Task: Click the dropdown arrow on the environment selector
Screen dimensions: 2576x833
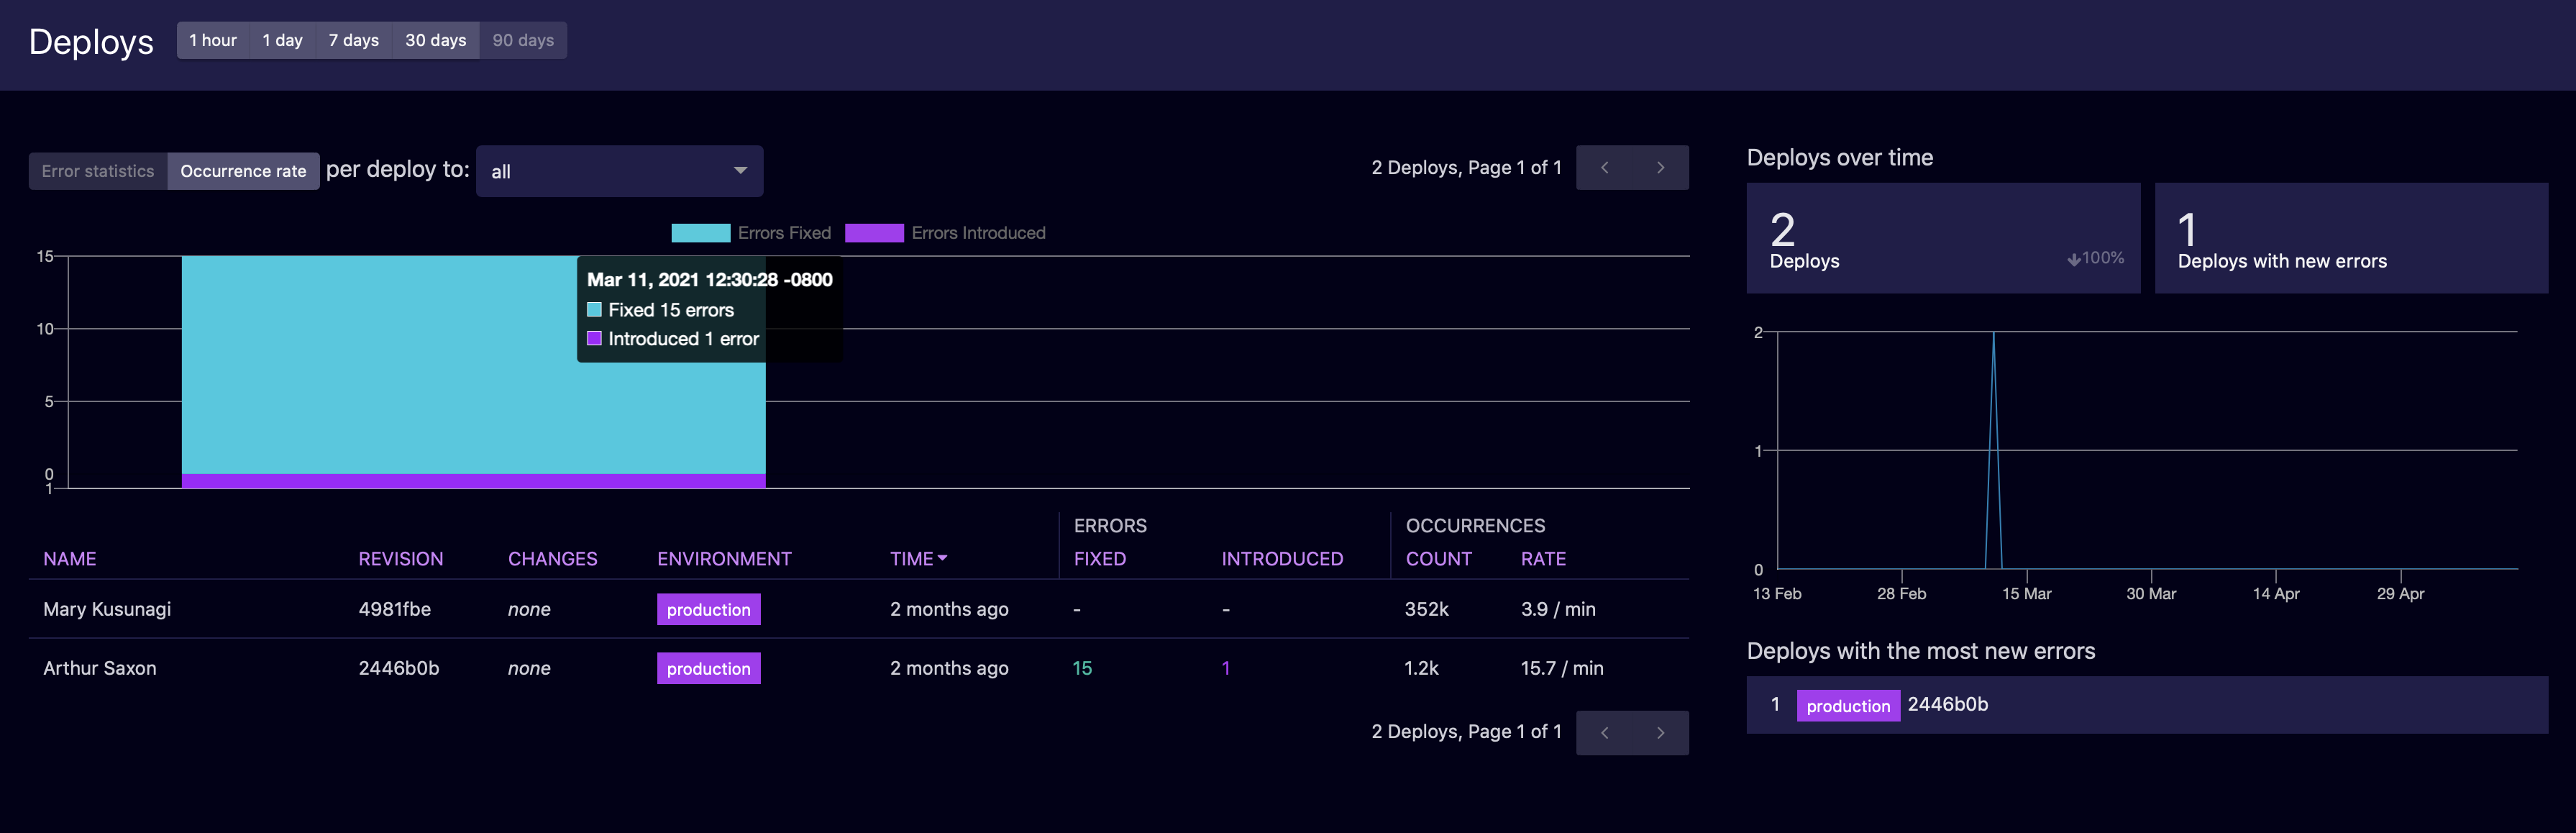Action: point(740,171)
